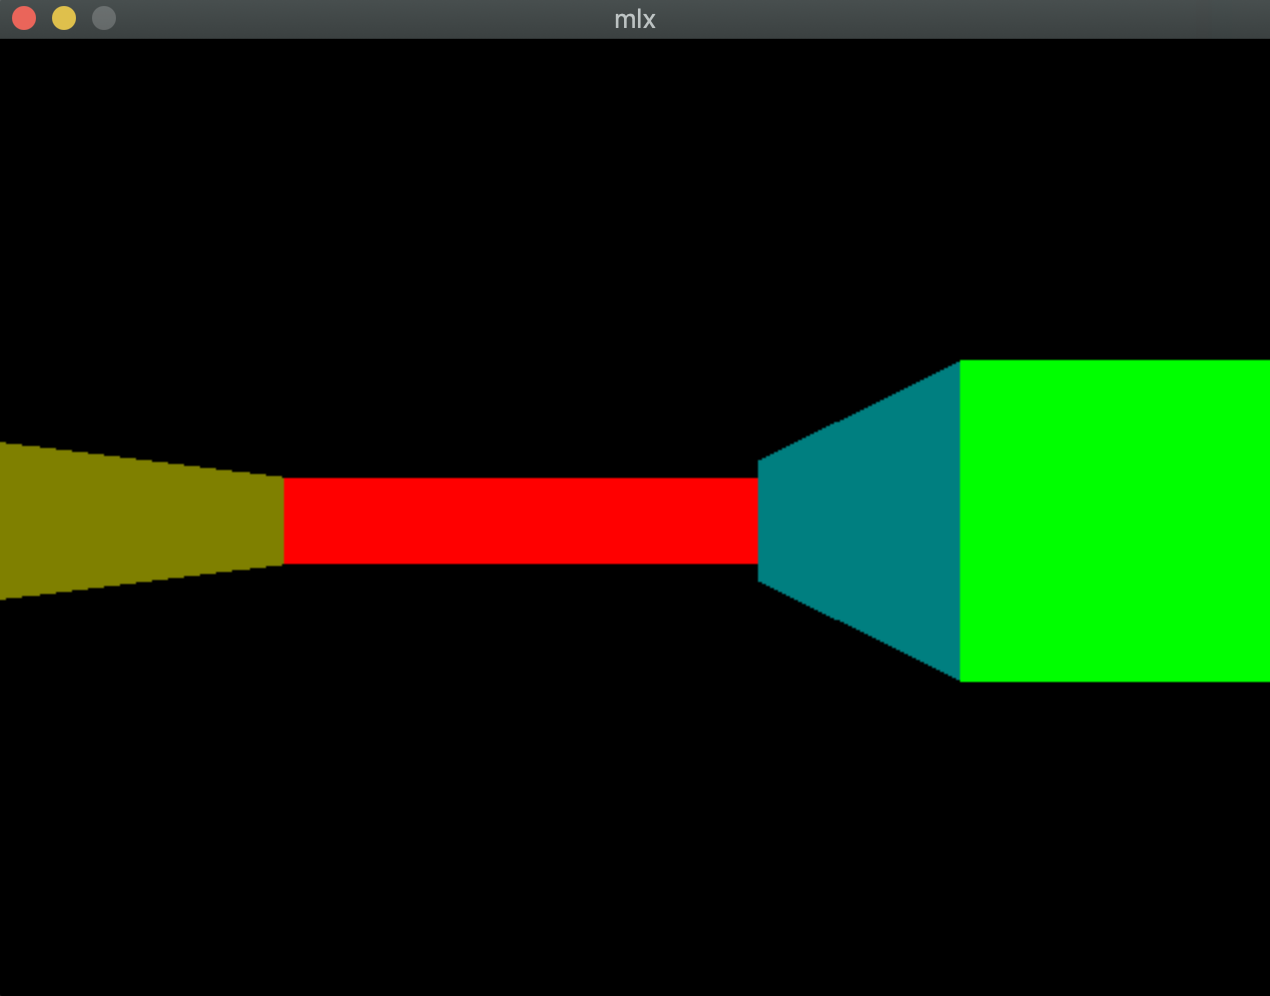This screenshot has height=996, width=1270.
Task: Click the gray disabled zoom button
Action: point(104,18)
